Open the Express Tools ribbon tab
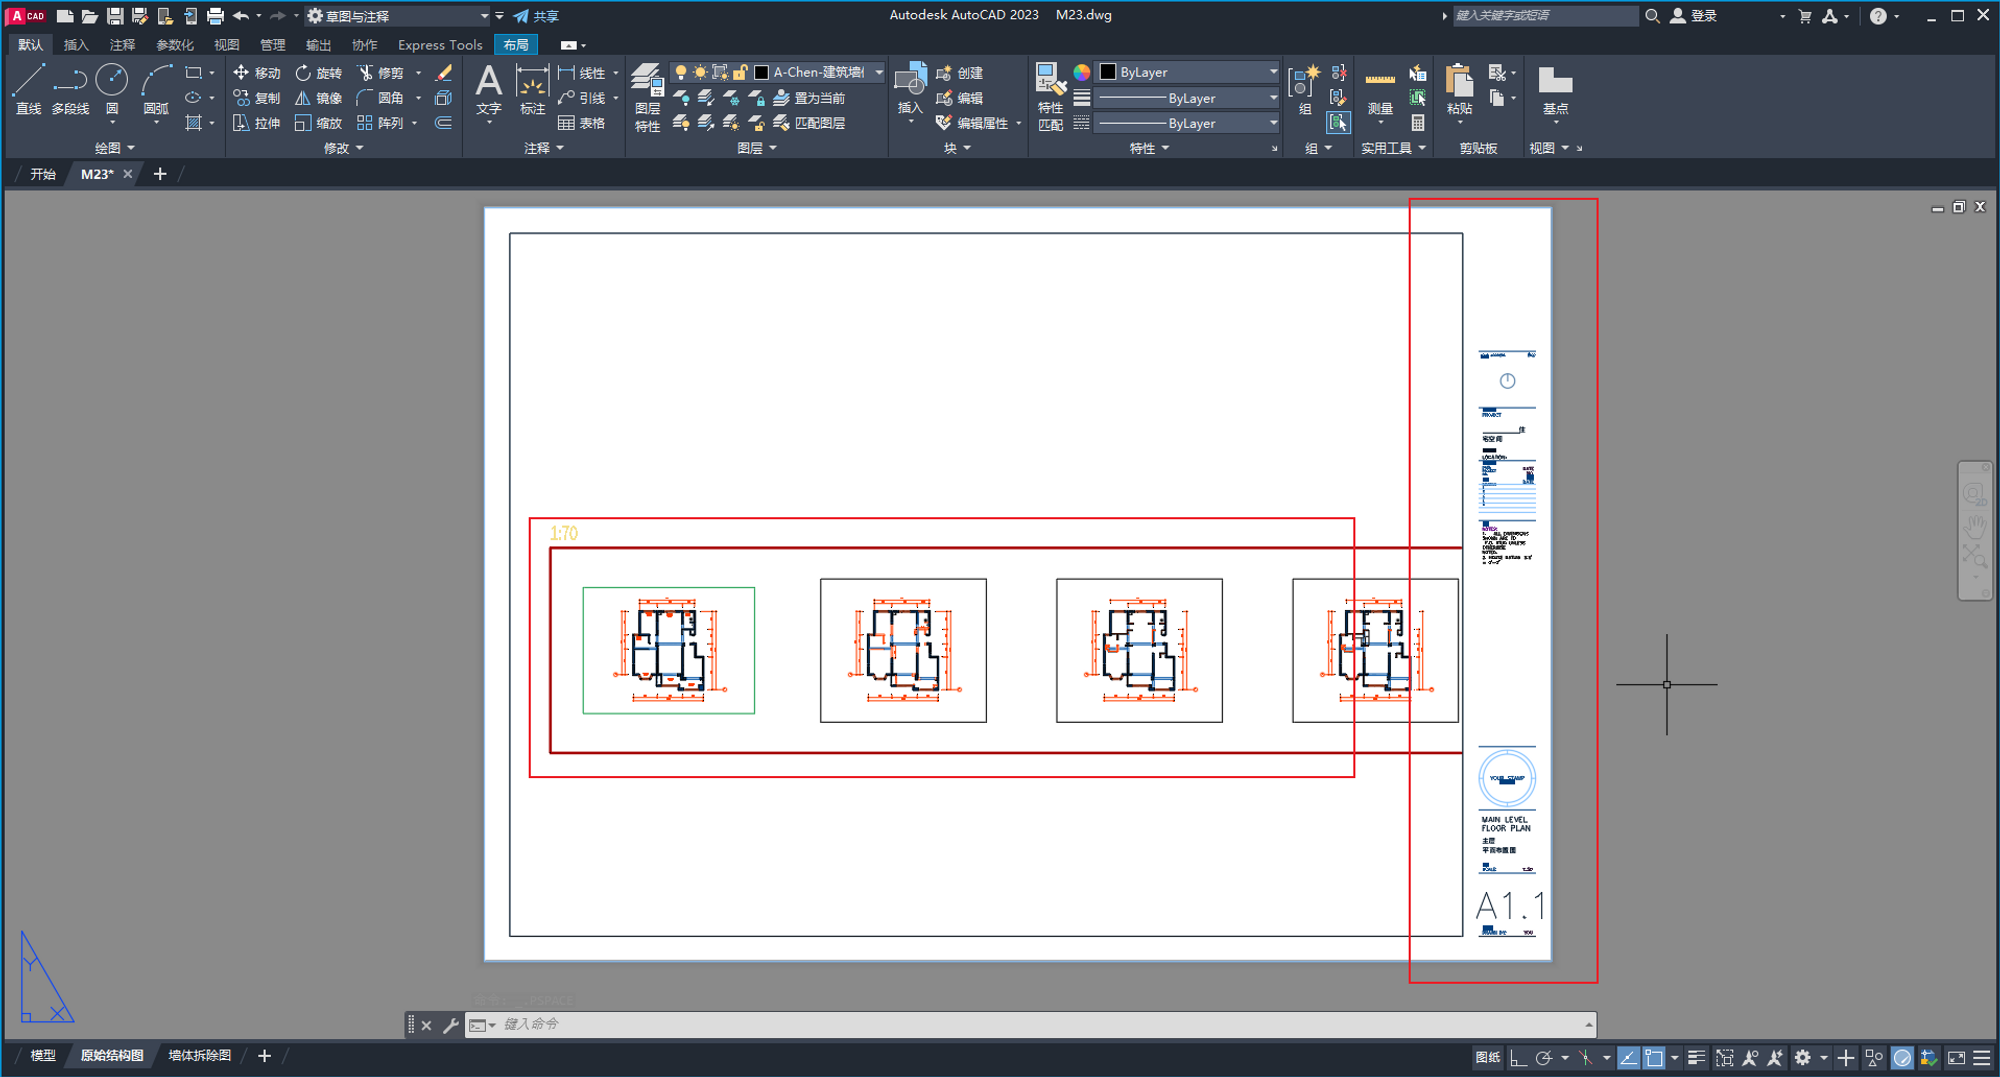The height and width of the screenshot is (1077, 2000). click(440, 45)
